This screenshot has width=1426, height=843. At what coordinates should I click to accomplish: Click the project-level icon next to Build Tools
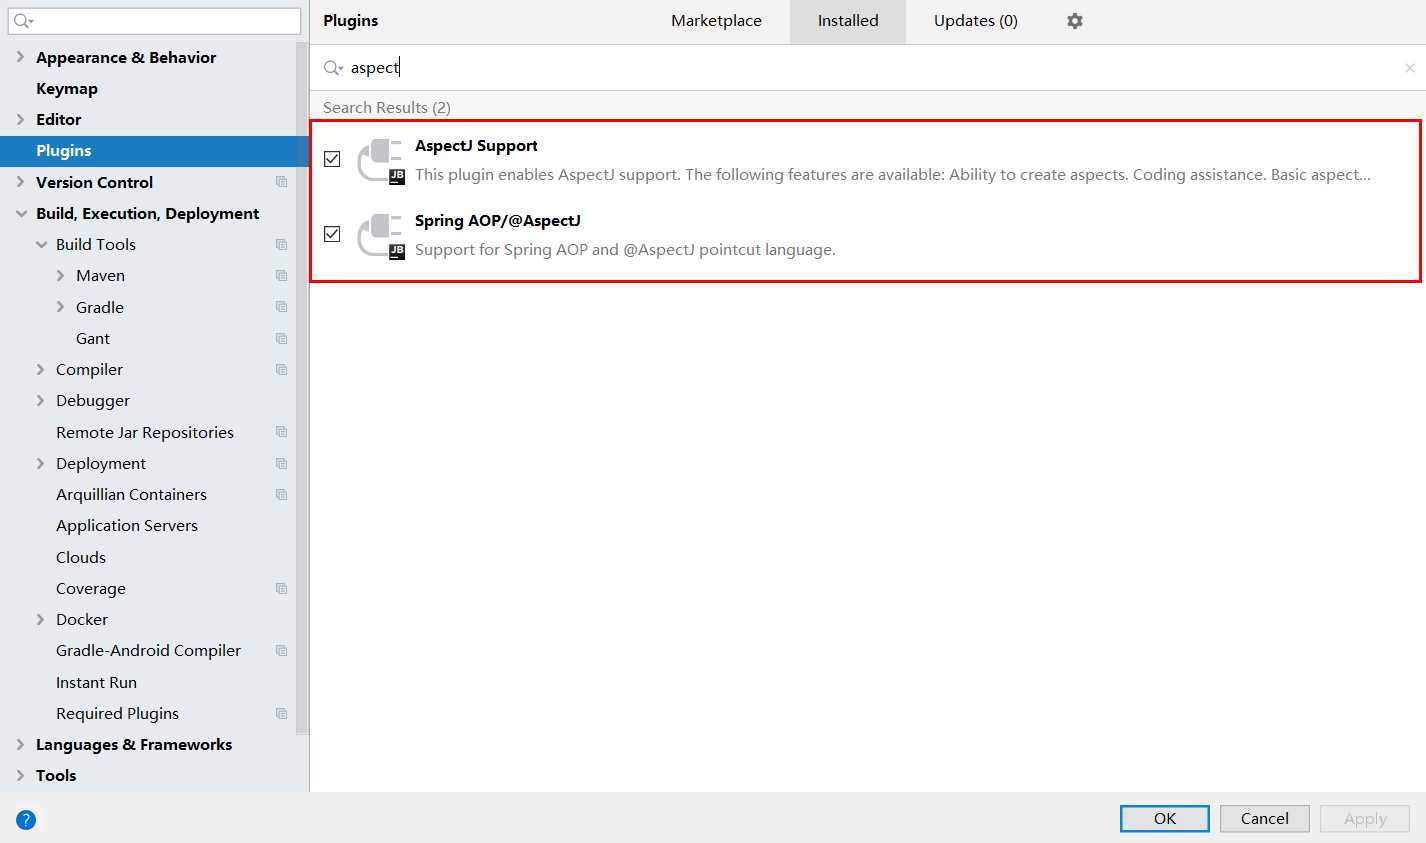coord(281,244)
